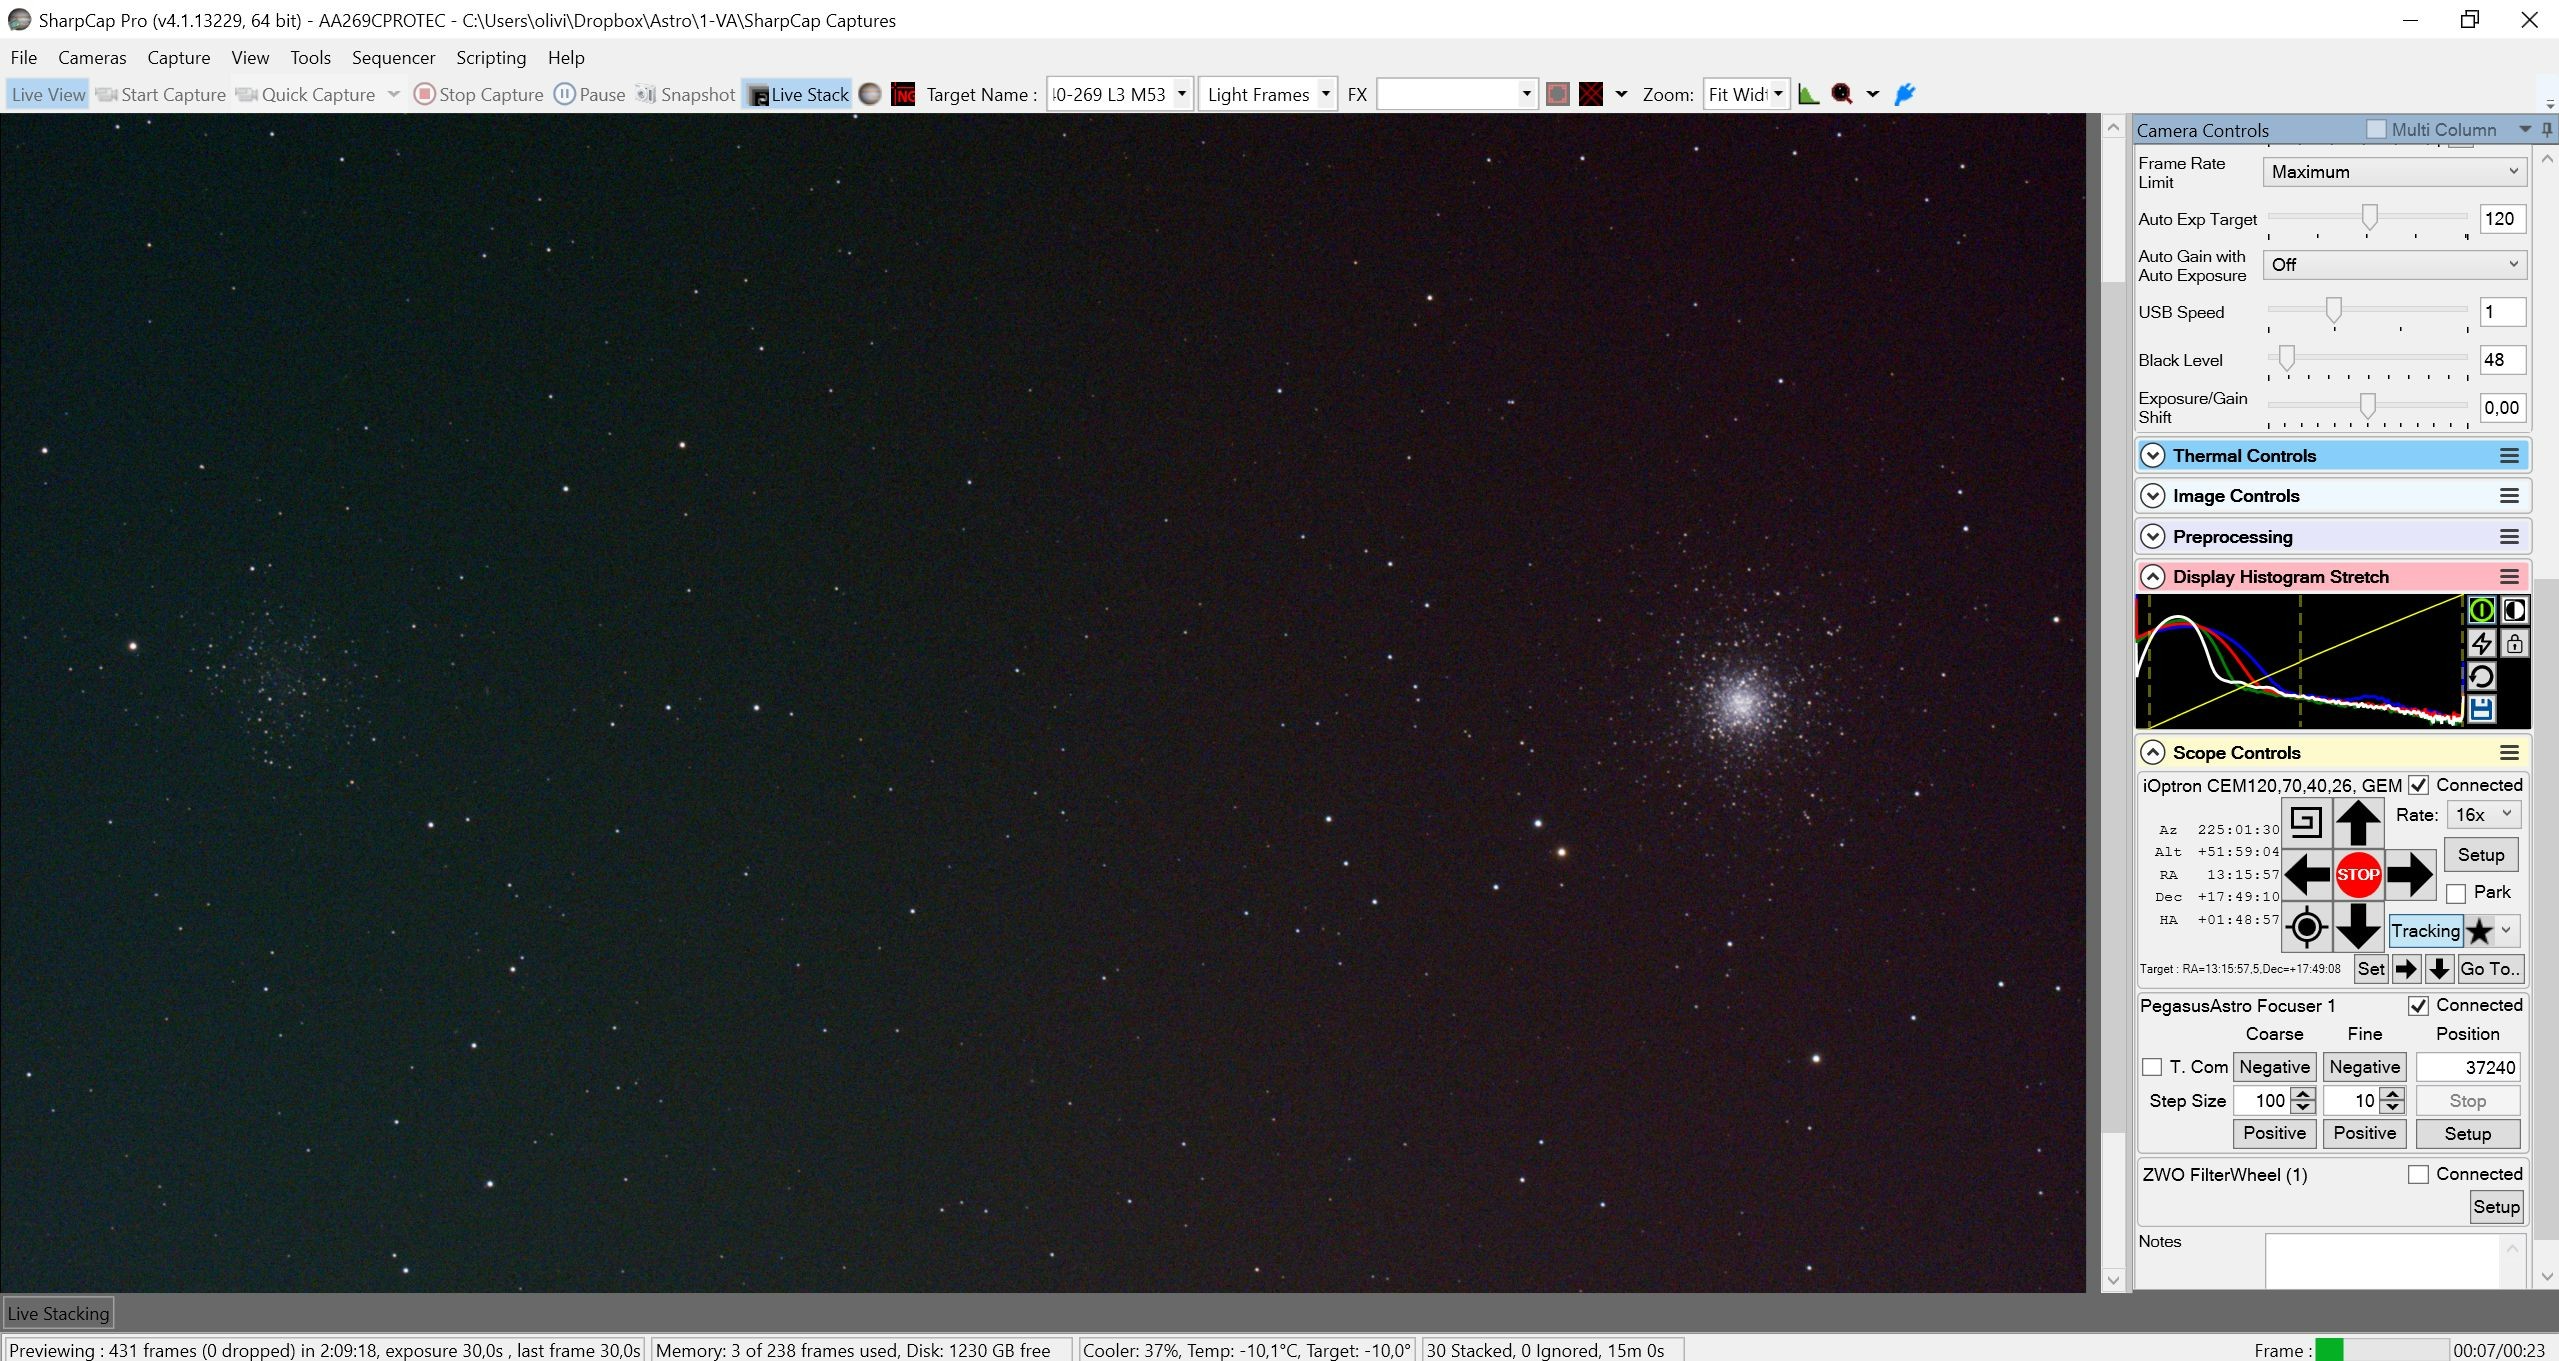
Task: Click the Go To.. button
Action: pyautogui.click(x=2490, y=969)
